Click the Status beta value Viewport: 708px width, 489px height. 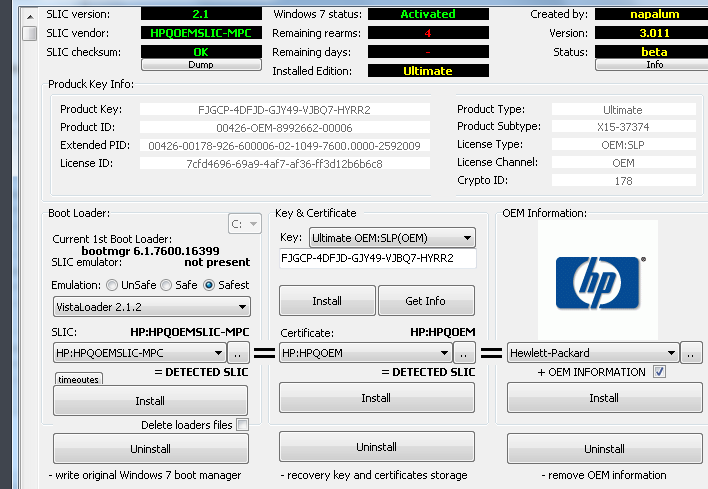pyautogui.click(x=654, y=51)
